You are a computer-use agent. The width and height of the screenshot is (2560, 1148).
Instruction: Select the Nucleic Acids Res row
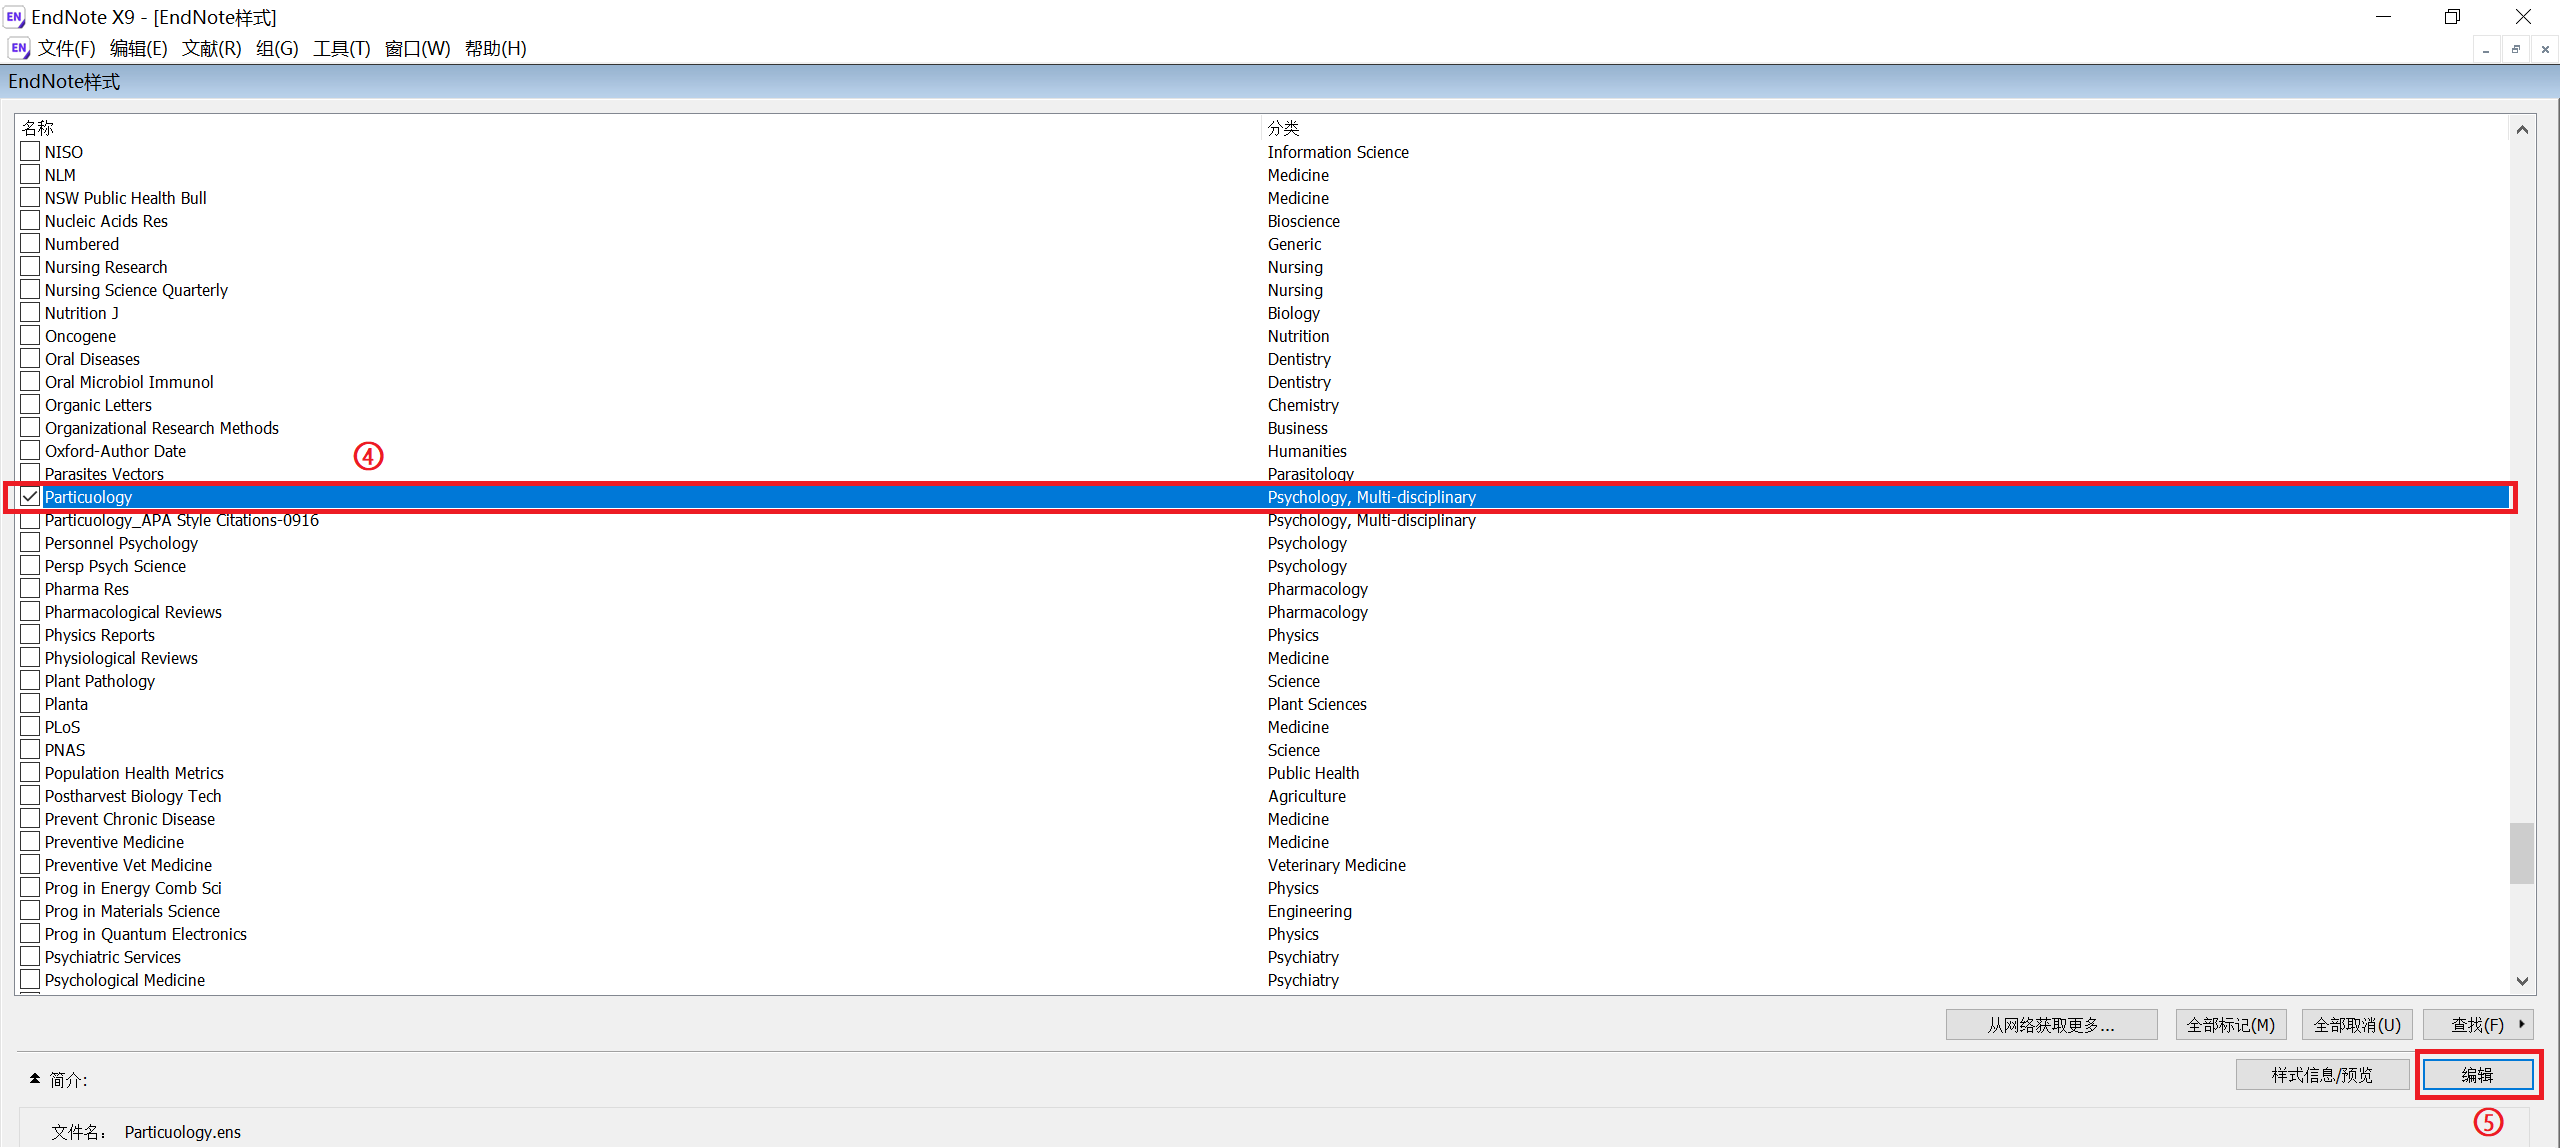coord(106,221)
